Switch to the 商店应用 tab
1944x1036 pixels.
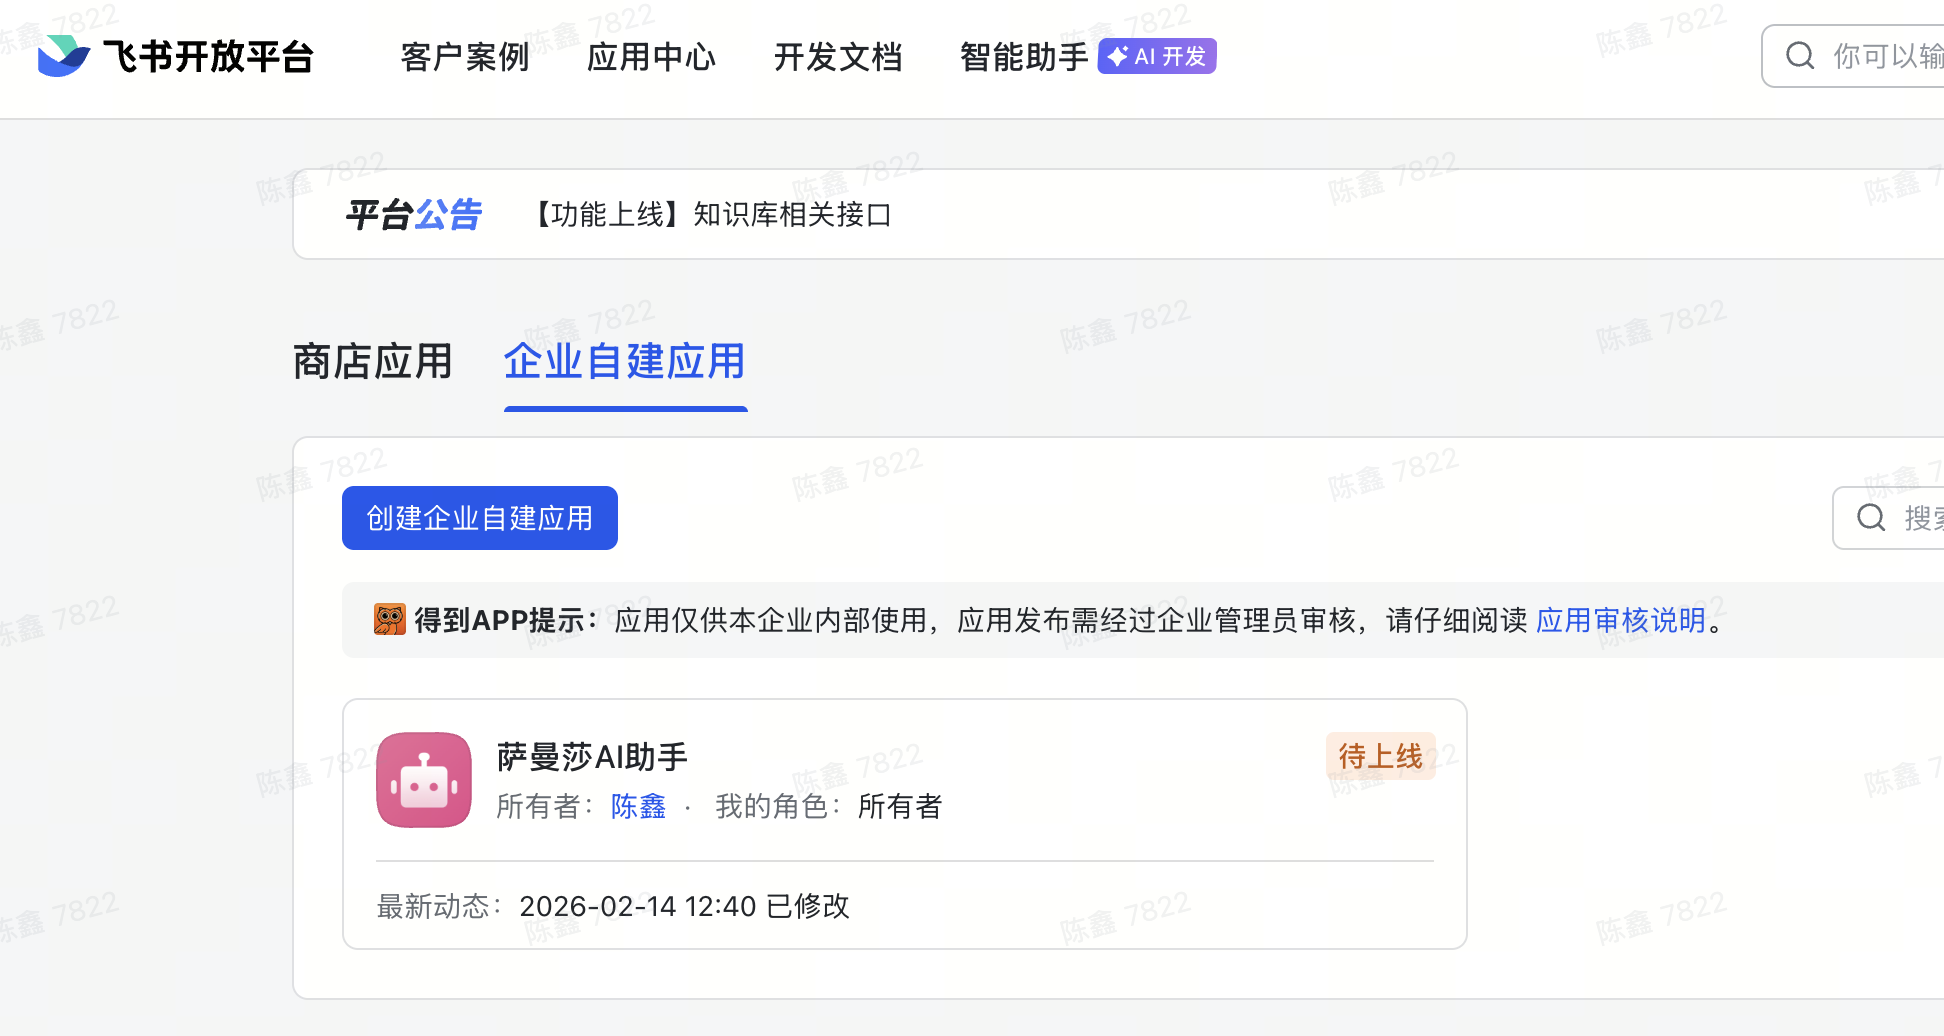pos(372,362)
